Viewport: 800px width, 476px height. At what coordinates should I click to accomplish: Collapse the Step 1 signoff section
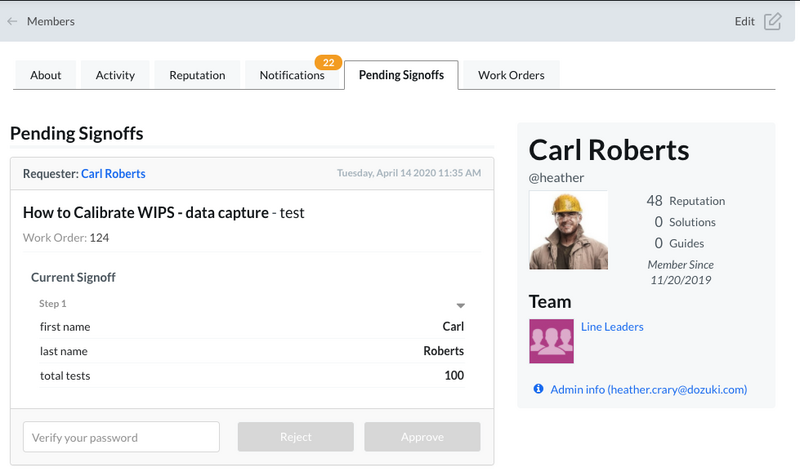[x=461, y=305]
